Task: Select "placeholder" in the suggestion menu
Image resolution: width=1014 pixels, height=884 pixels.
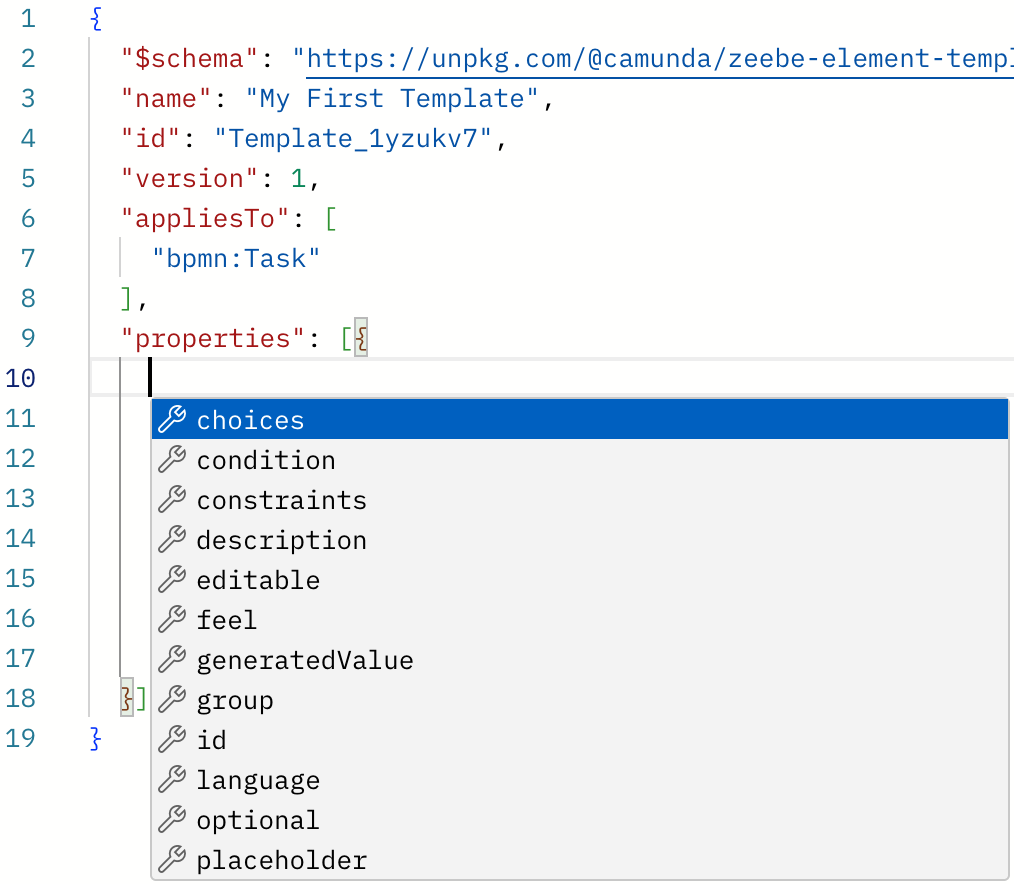Action: 283,860
